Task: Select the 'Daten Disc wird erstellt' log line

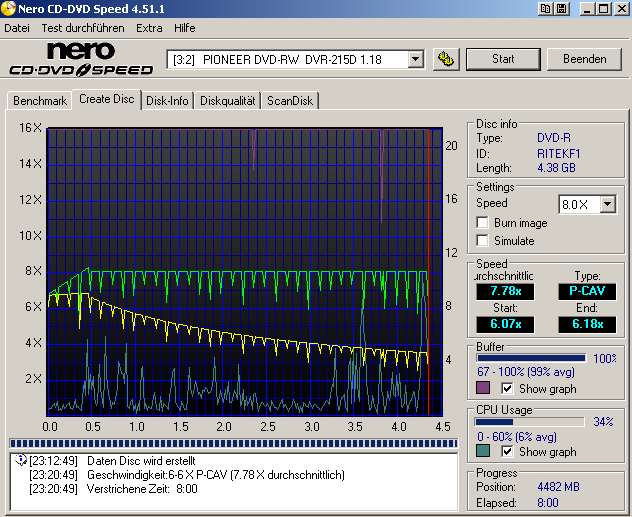Action: point(140,461)
